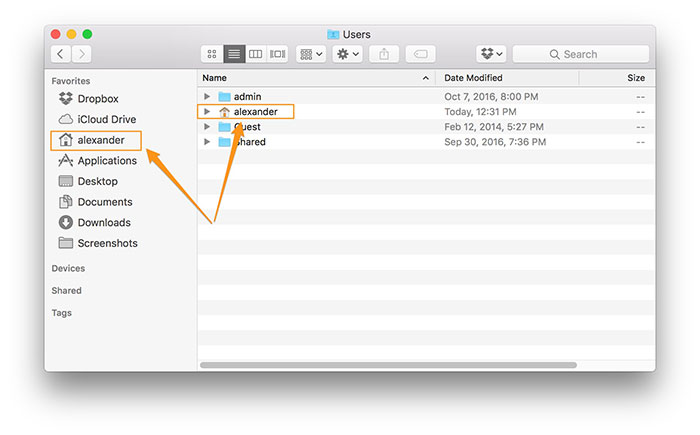Click the horizontal scrollbar at the bottom
Viewport: 700px width, 435px height.
(x=388, y=365)
